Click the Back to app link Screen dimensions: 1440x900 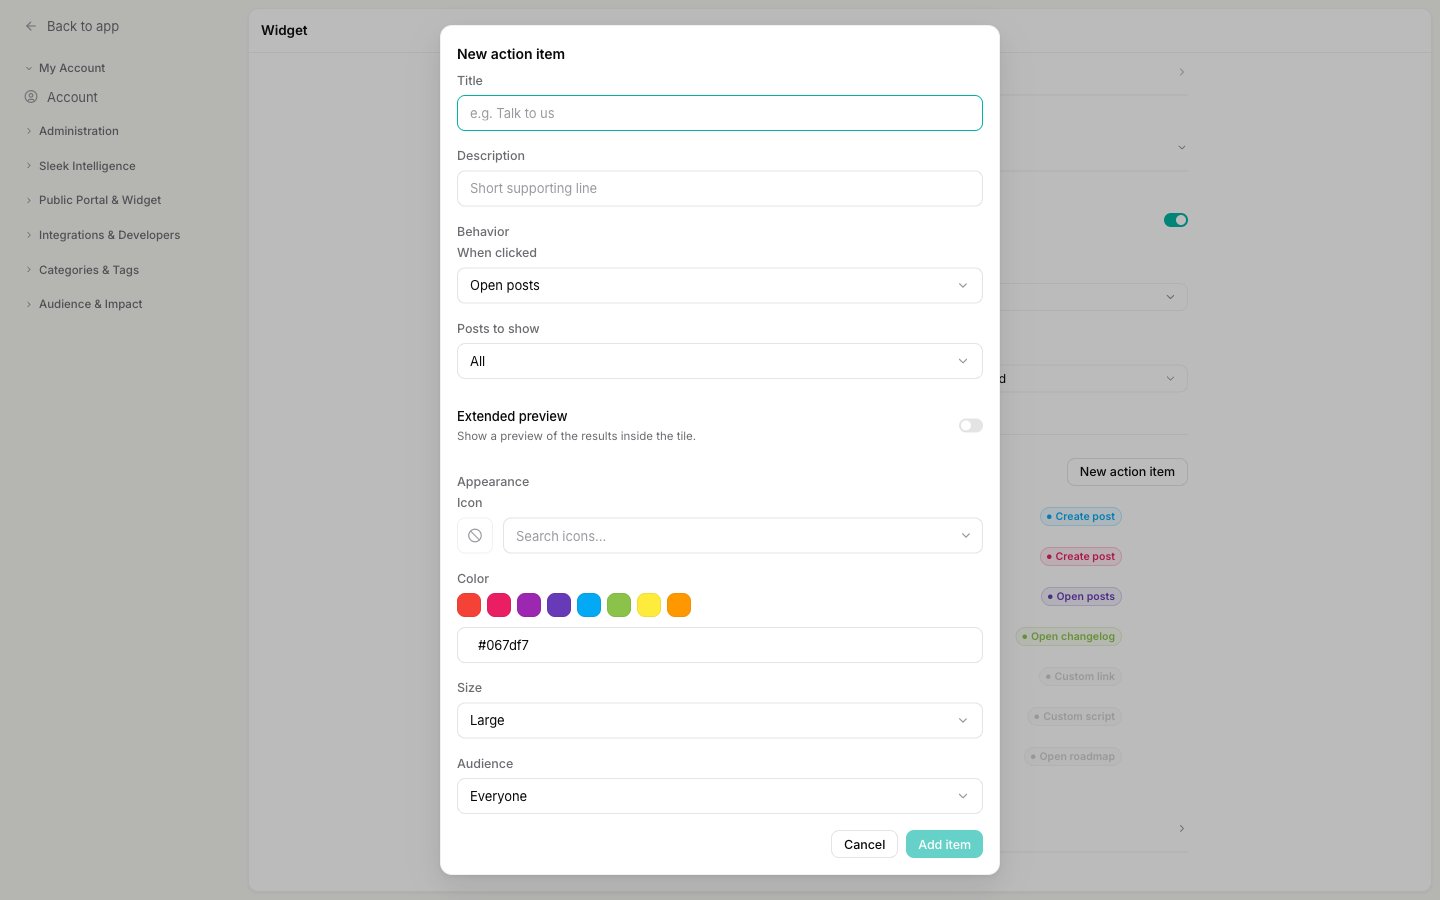click(x=82, y=26)
